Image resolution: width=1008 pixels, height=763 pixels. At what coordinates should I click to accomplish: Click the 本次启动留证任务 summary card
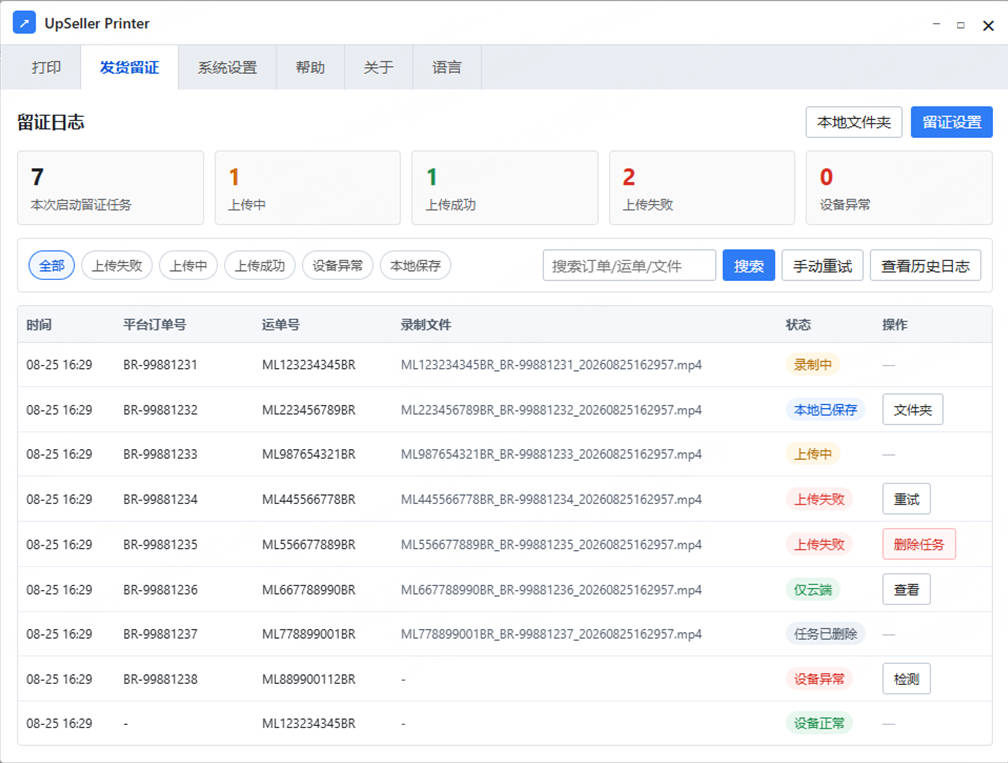(111, 188)
